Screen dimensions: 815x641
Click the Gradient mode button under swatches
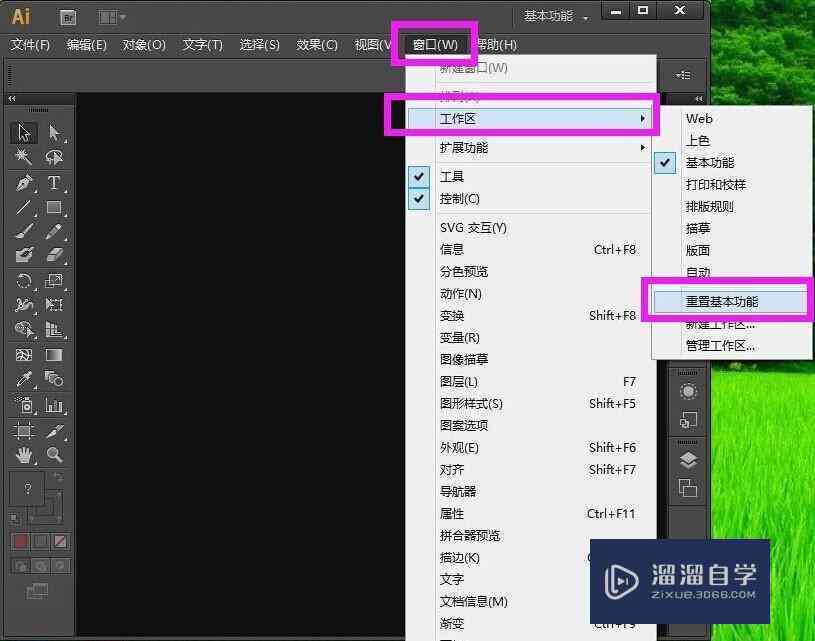(x=41, y=541)
